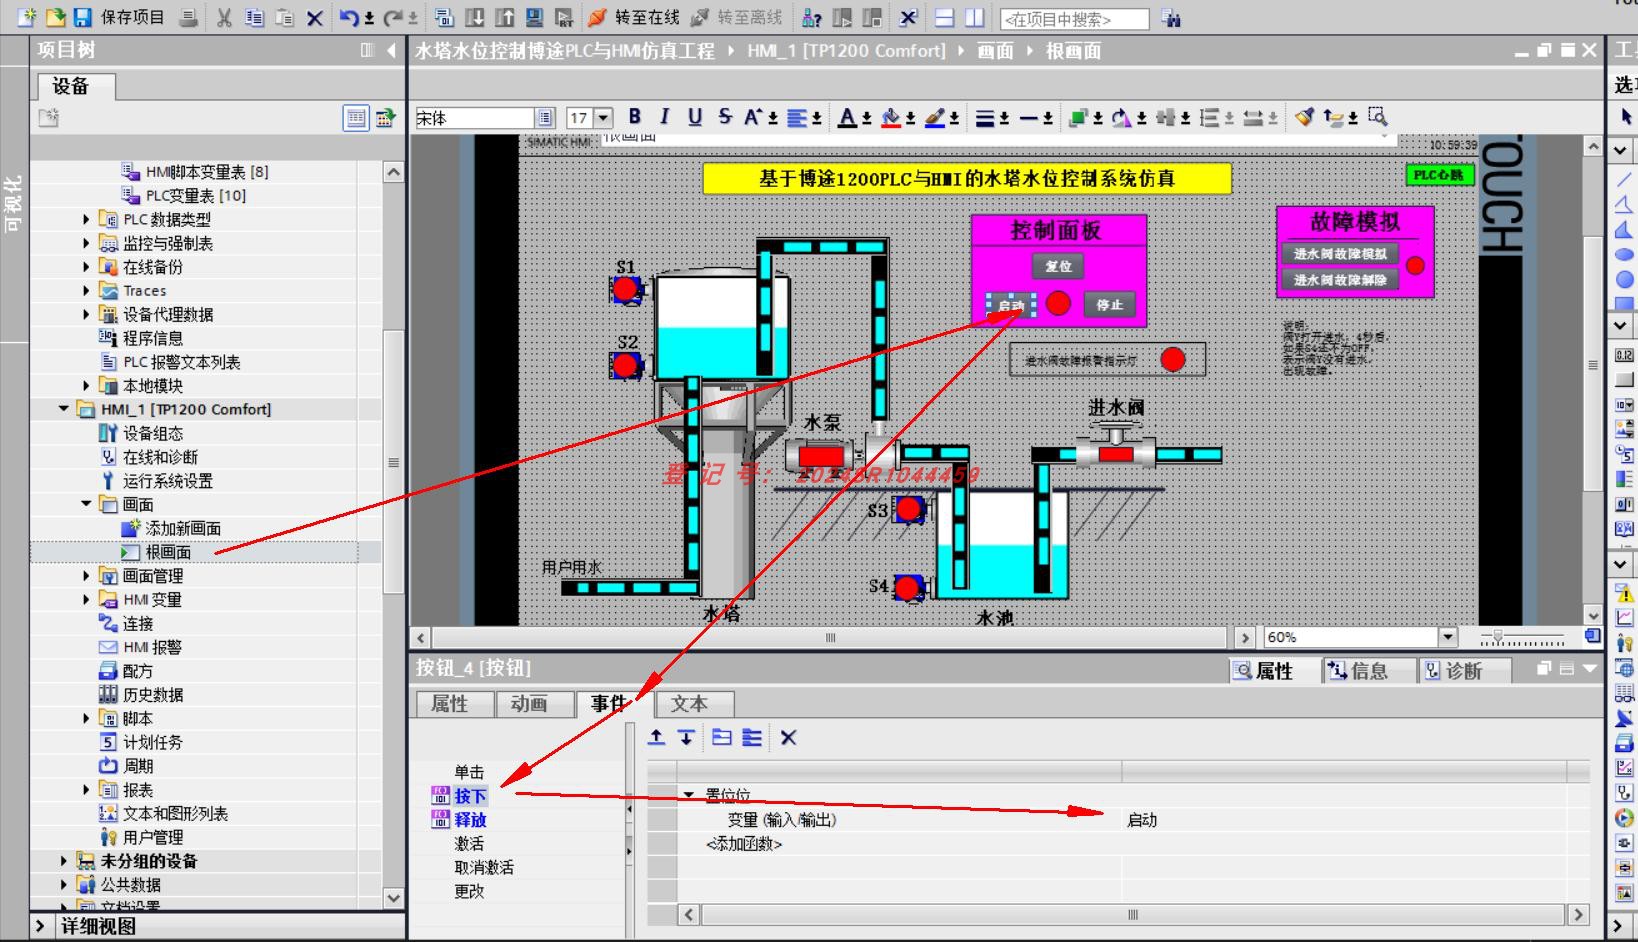
Task: Click the rotate object icon
Action: [x=1122, y=117]
